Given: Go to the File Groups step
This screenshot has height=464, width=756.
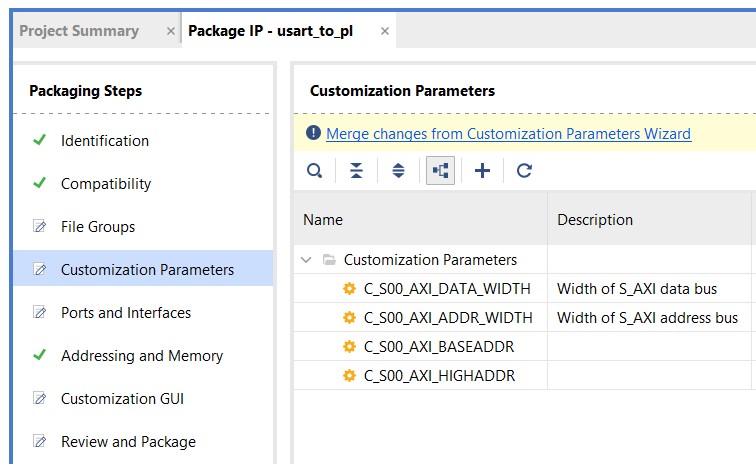Looking at the screenshot, I should click(x=98, y=227).
